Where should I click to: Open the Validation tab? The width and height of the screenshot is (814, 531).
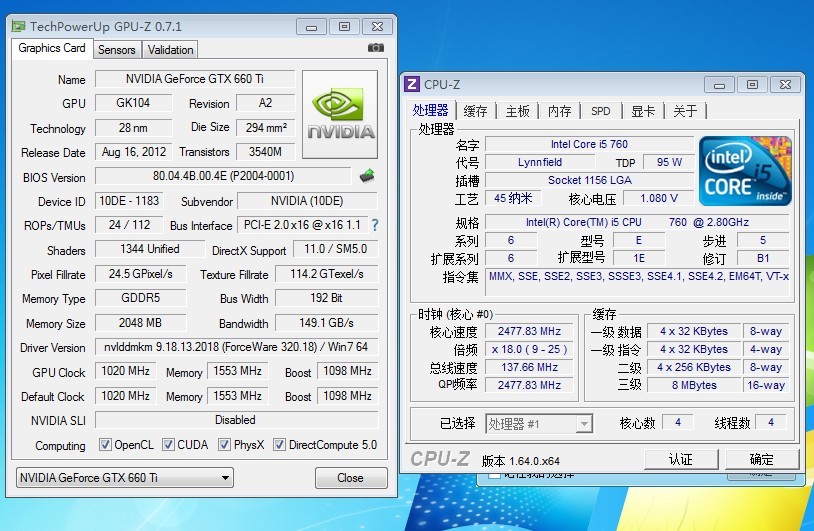point(170,50)
